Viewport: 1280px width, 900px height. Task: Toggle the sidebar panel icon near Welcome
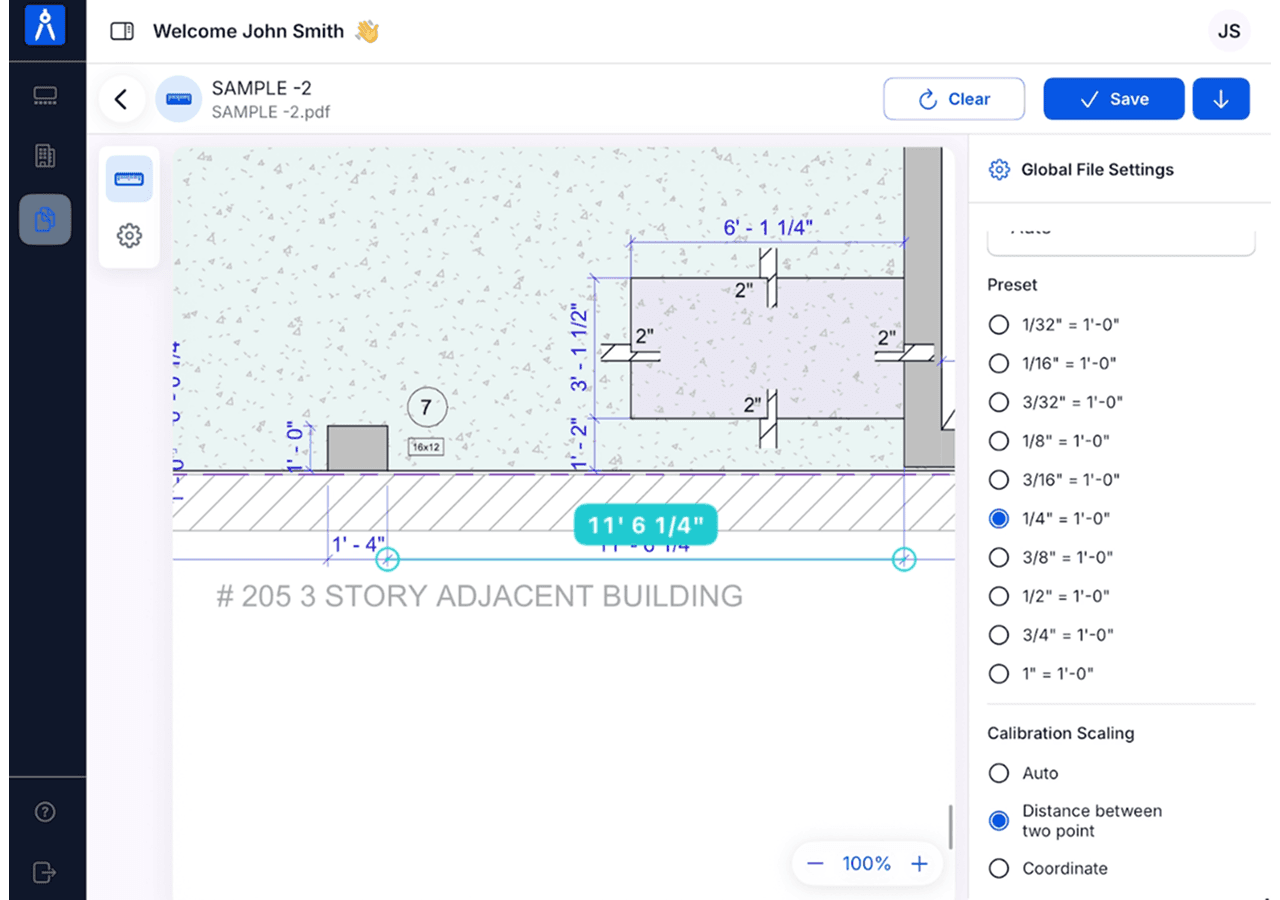[122, 32]
